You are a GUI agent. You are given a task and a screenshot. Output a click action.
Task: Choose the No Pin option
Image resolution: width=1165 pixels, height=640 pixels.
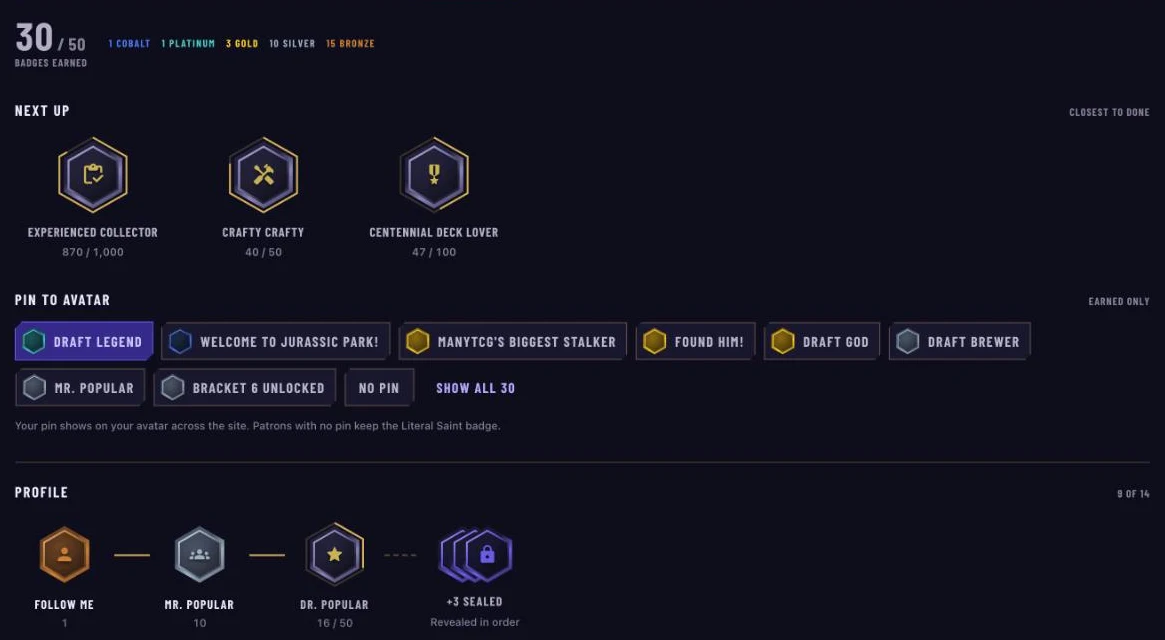coord(379,387)
